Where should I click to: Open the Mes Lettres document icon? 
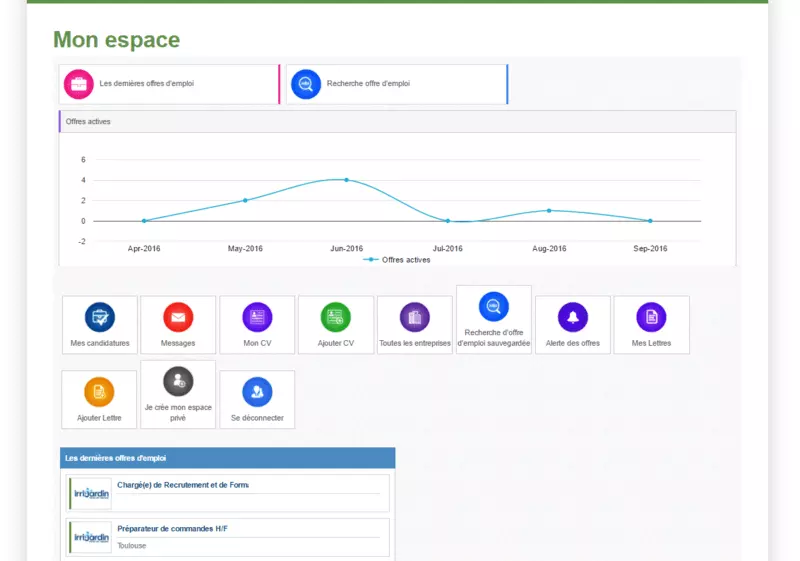pos(652,317)
